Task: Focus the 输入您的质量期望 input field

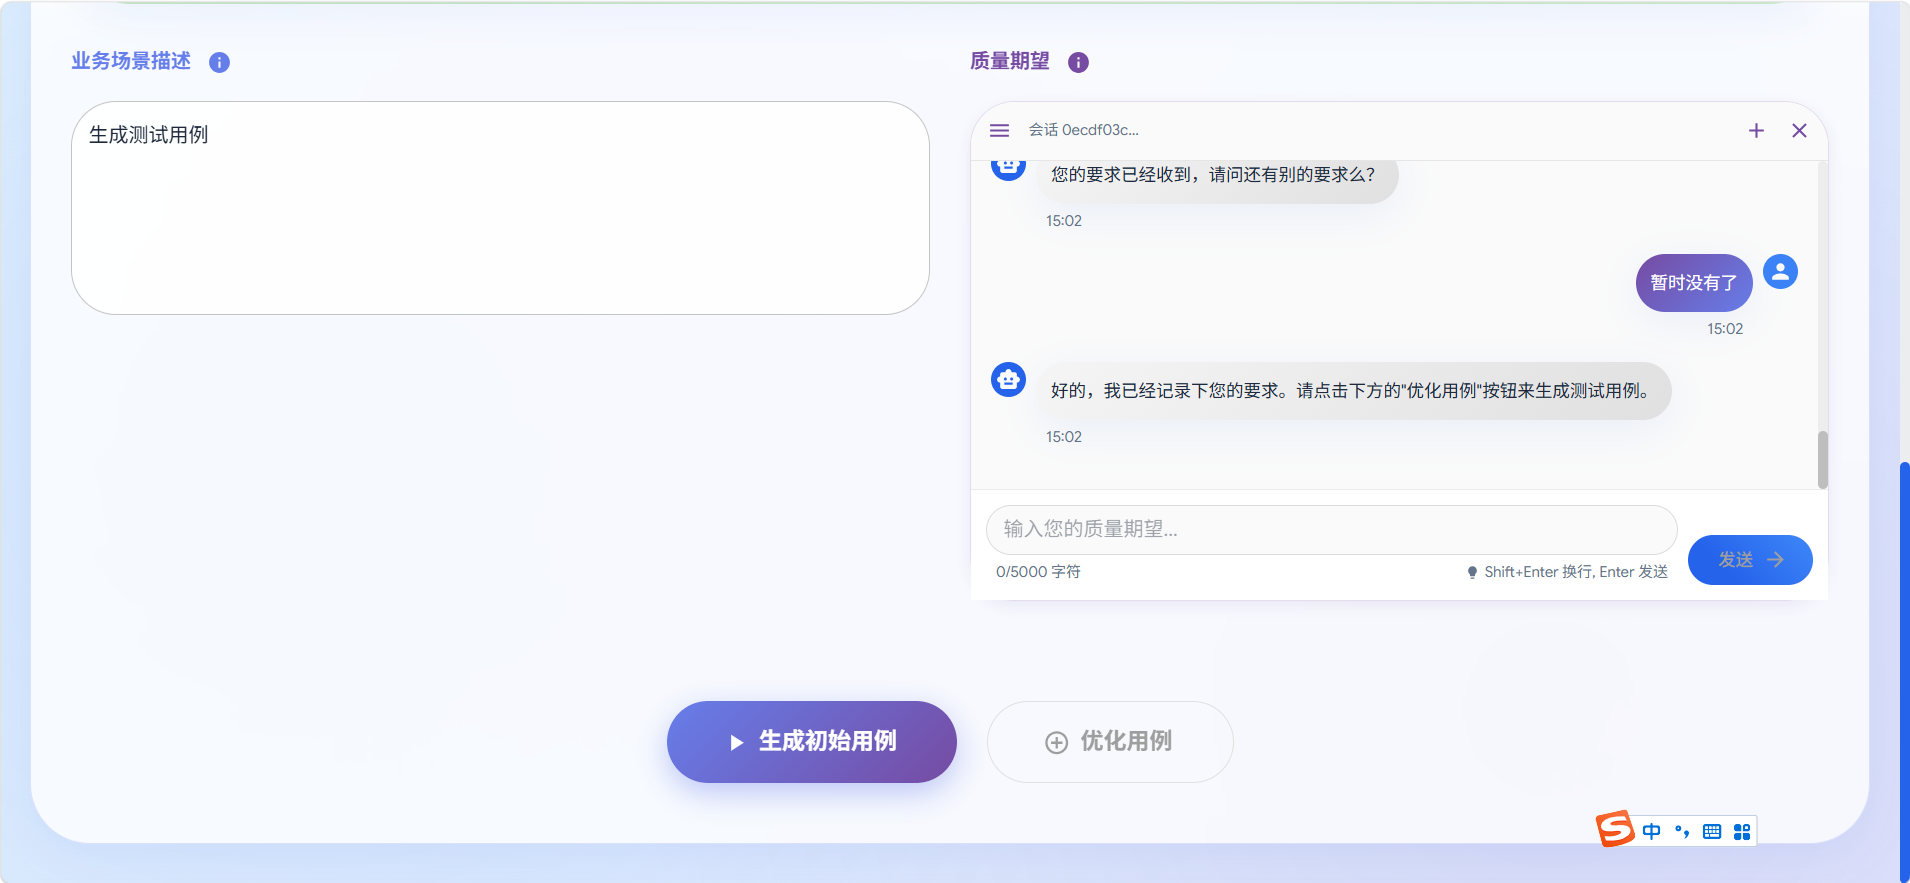Action: click(x=1331, y=529)
